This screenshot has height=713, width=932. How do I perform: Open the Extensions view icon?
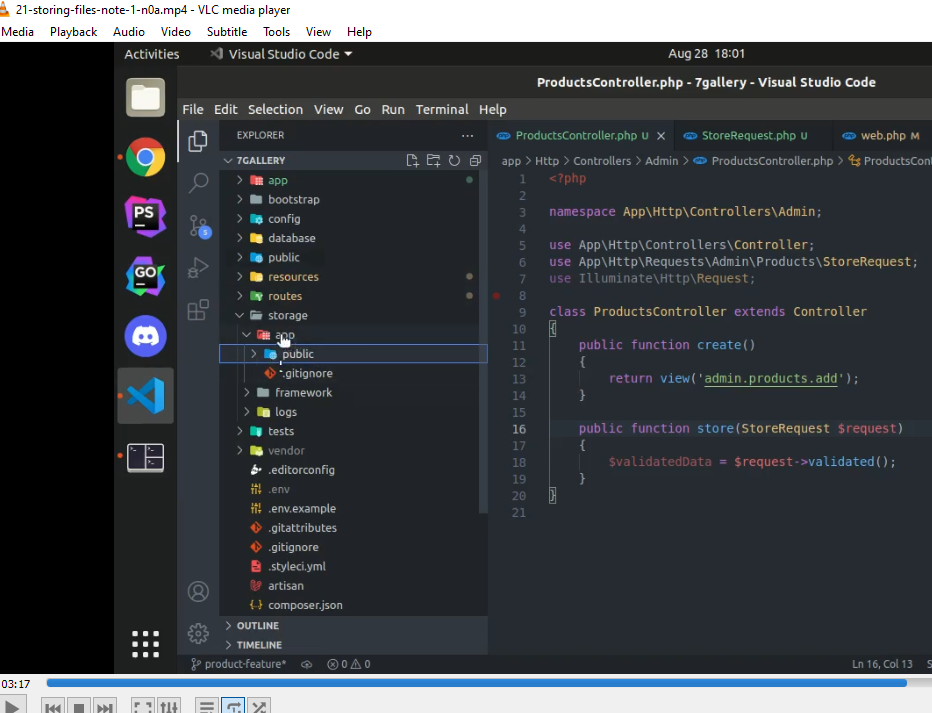pyautogui.click(x=198, y=310)
